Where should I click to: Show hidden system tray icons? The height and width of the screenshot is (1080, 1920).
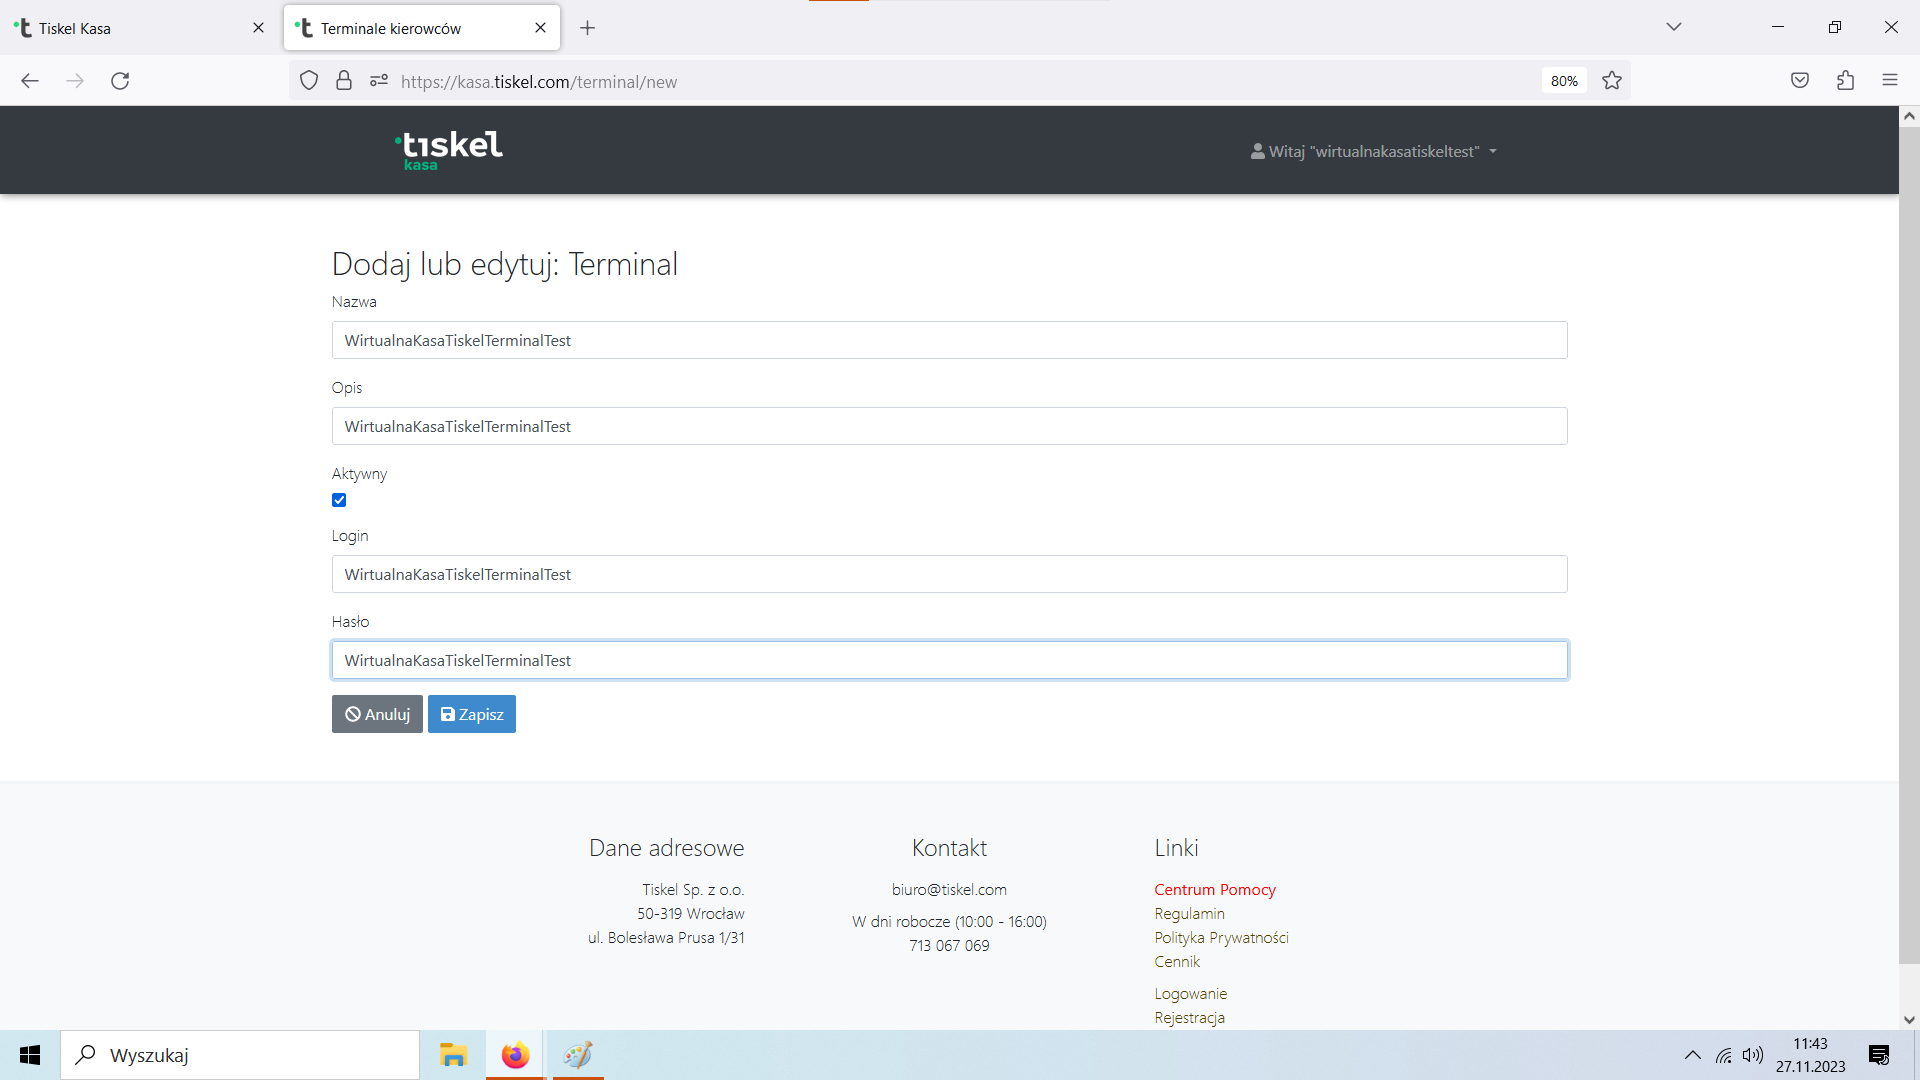coord(1693,1055)
